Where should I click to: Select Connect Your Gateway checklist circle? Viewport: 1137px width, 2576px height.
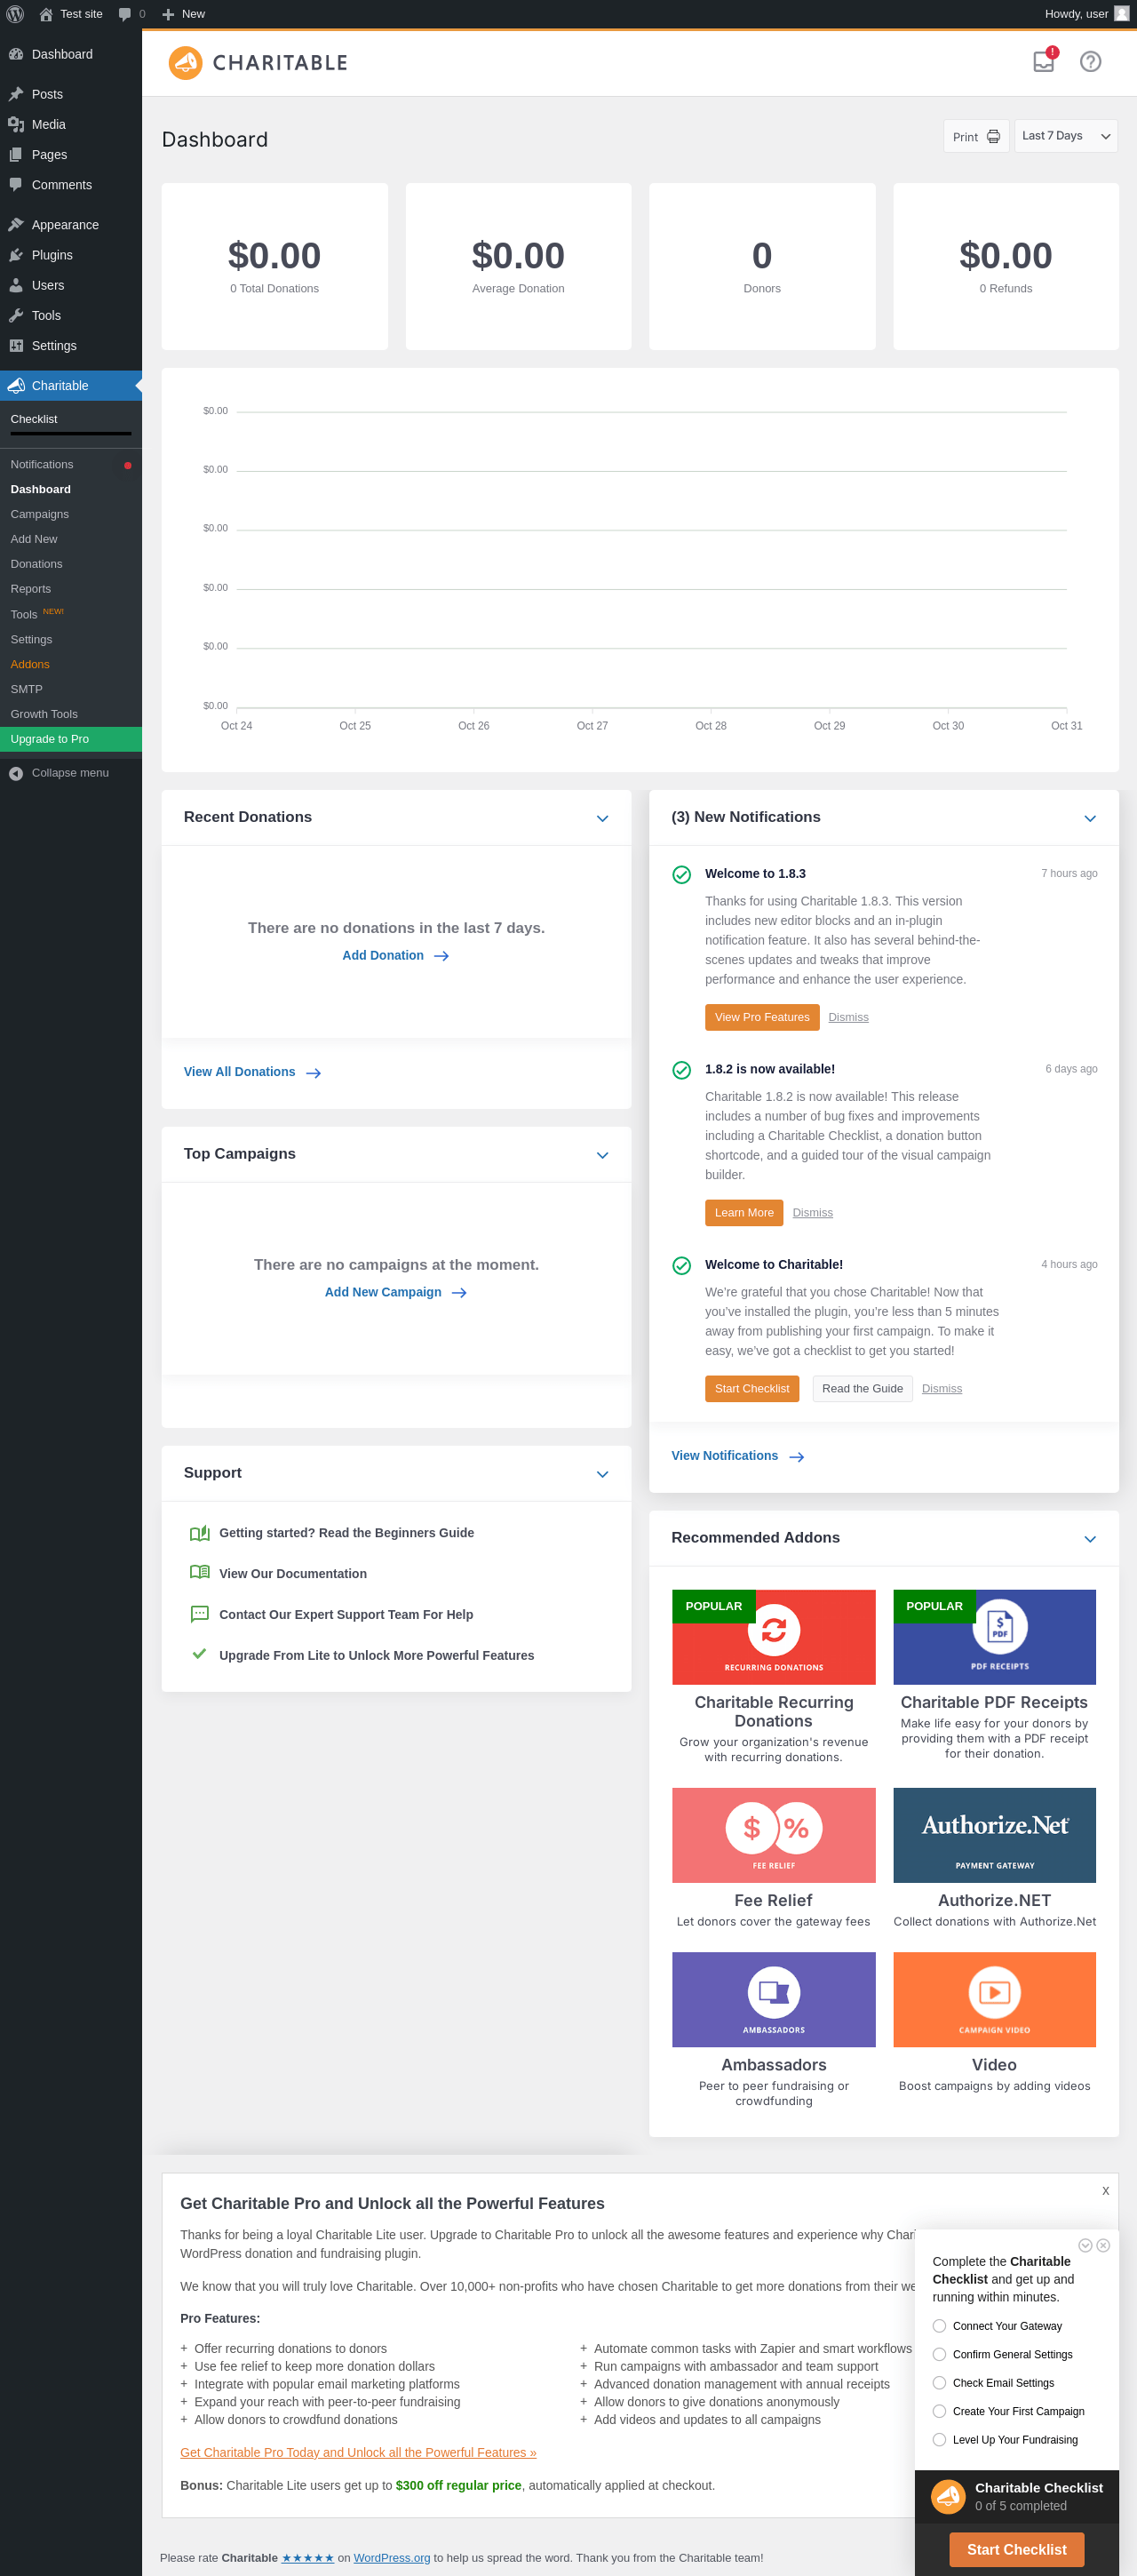tap(939, 2326)
